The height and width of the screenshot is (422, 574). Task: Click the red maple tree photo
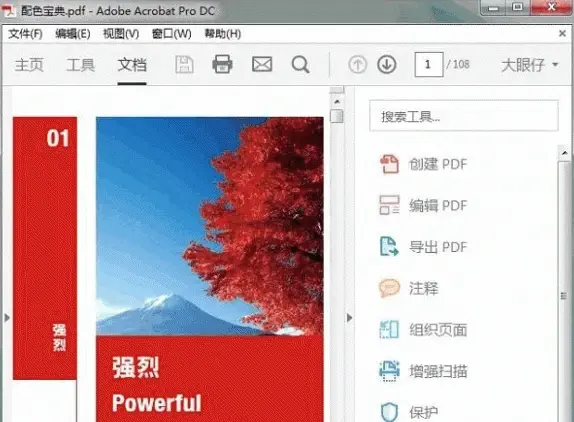click(x=210, y=226)
